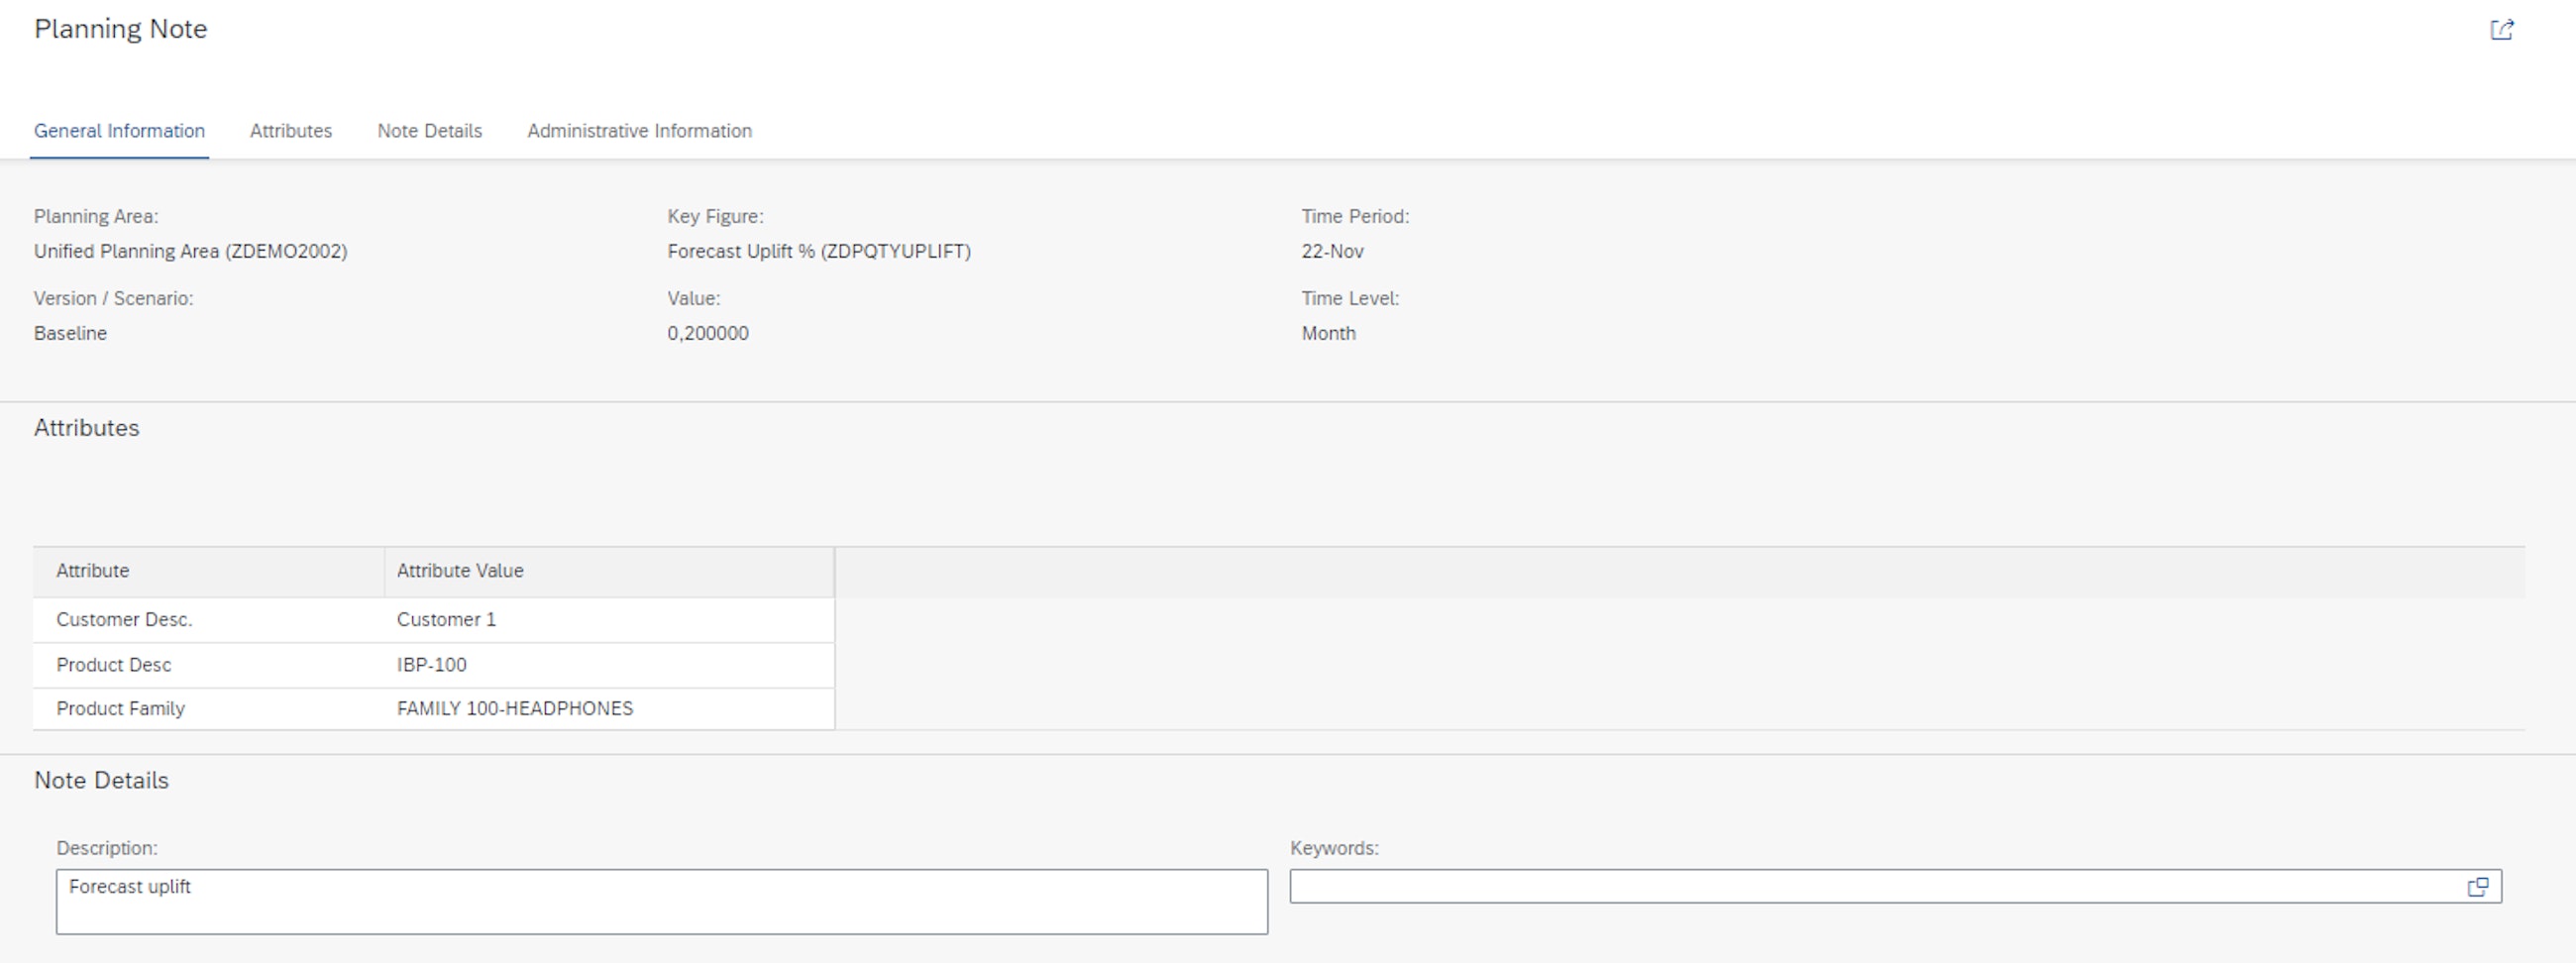This screenshot has width=2576, height=963.
Task: Open the Note Details tab
Action: 429,131
